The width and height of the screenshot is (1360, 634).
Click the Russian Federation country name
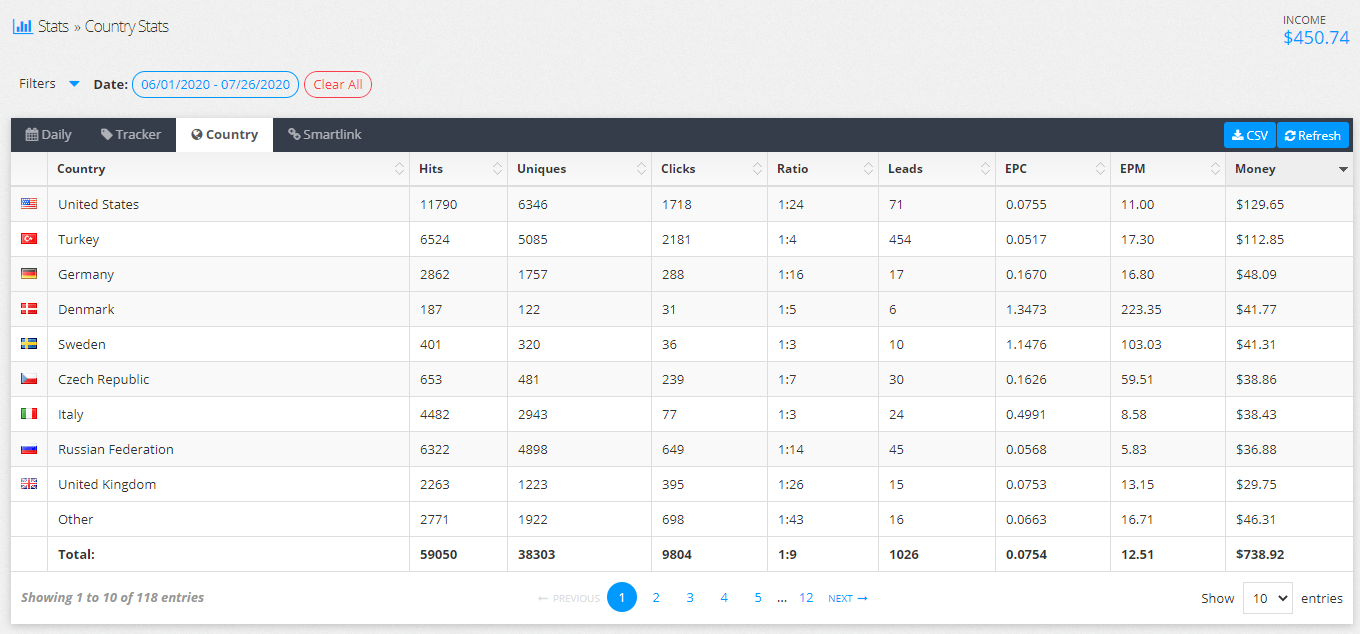click(116, 449)
